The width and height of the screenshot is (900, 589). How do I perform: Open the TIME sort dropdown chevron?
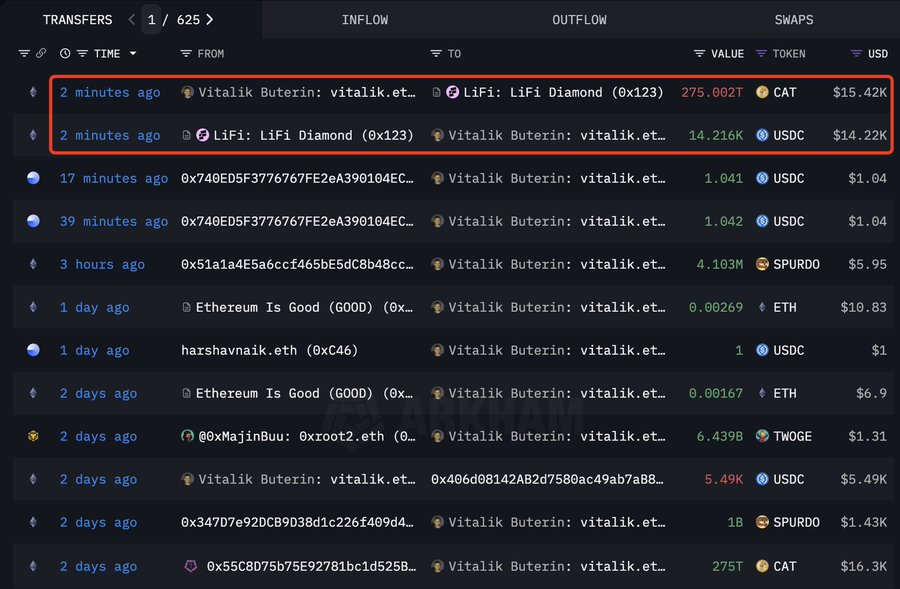[x=132, y=54]
